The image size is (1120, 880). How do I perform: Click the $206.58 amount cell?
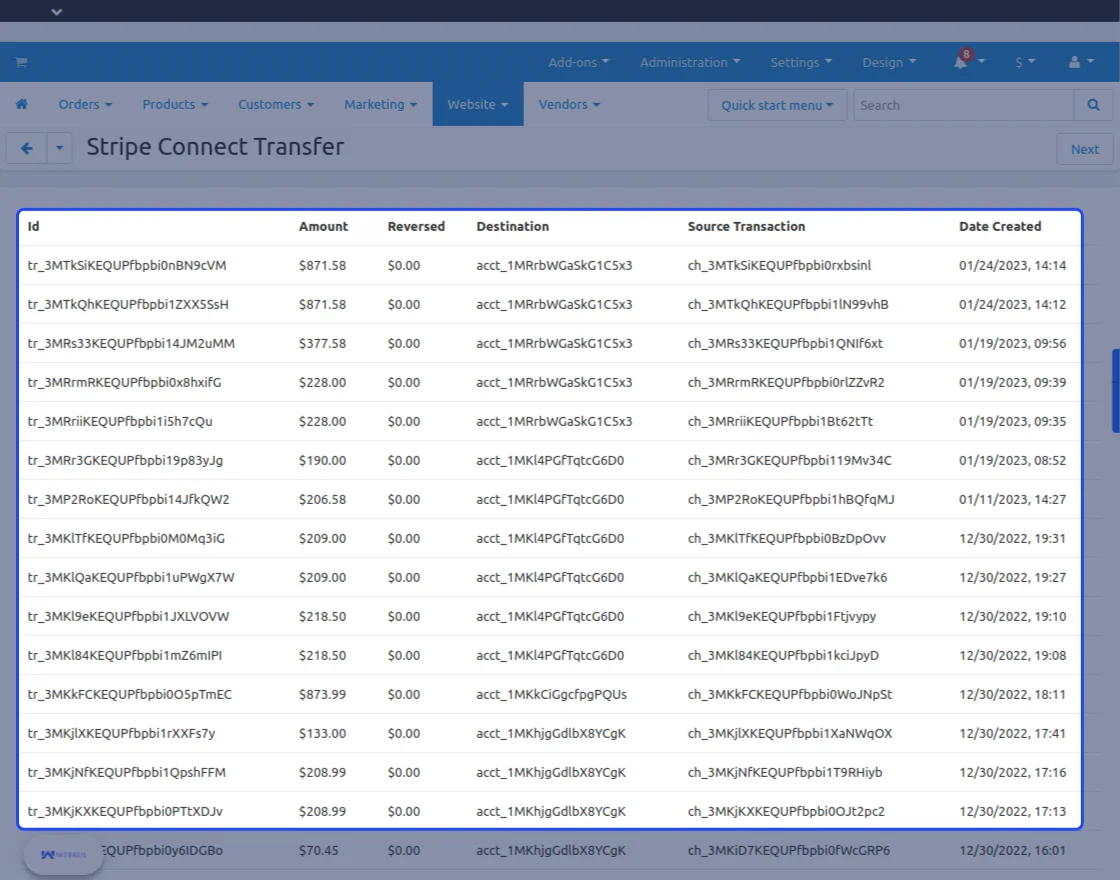tap(322, 499)
